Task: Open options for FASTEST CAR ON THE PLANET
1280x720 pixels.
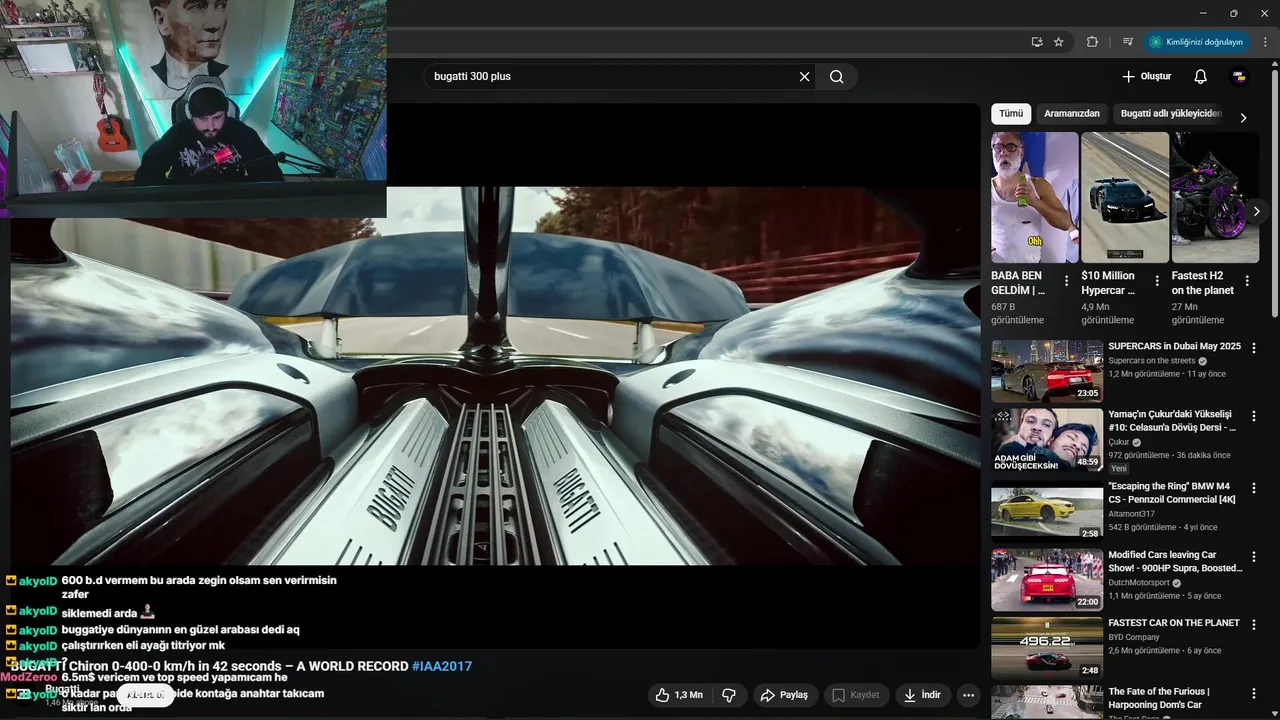Action: 1254,625
